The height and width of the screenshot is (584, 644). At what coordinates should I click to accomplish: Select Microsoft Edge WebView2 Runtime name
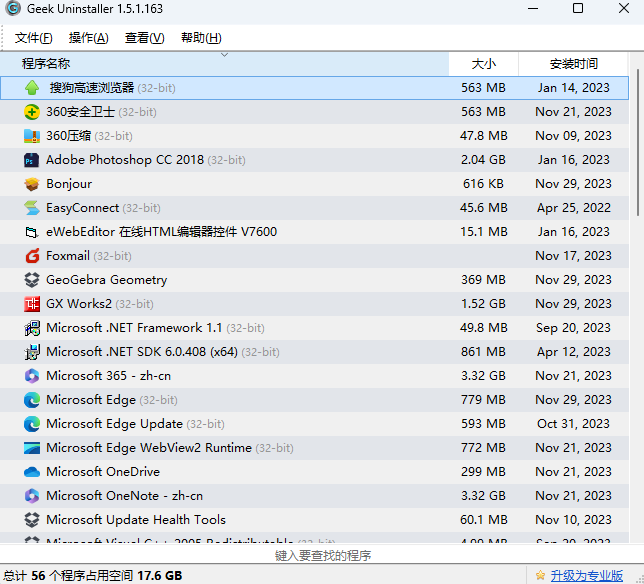coord(149,448)
